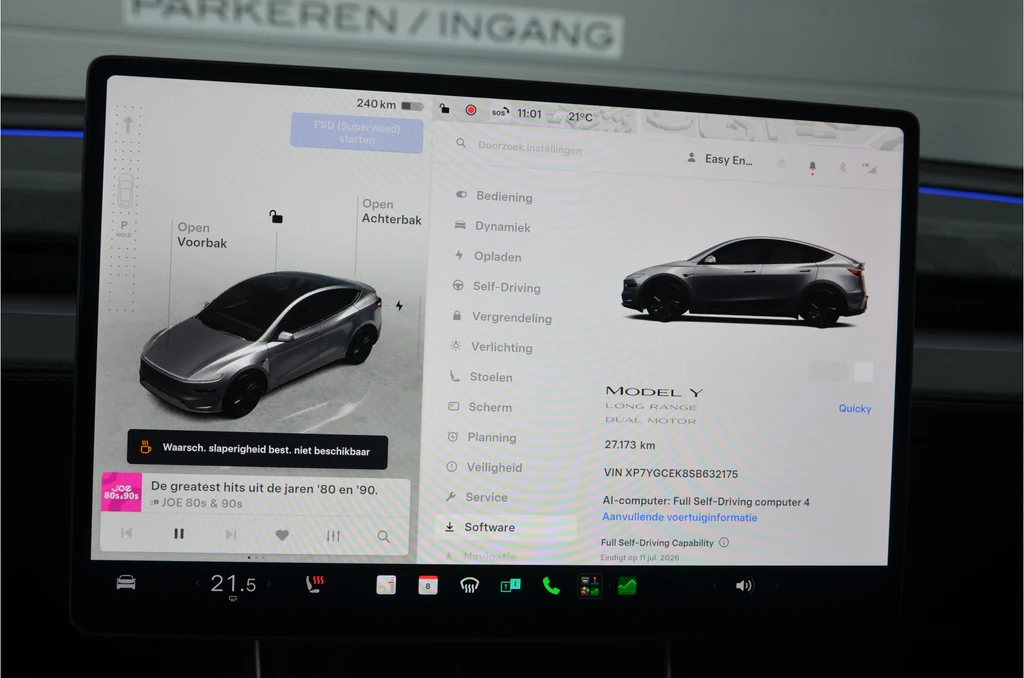Start FSD (Supervised) button
Screen dimensions: 1024x678
click(x=357, y=133)
